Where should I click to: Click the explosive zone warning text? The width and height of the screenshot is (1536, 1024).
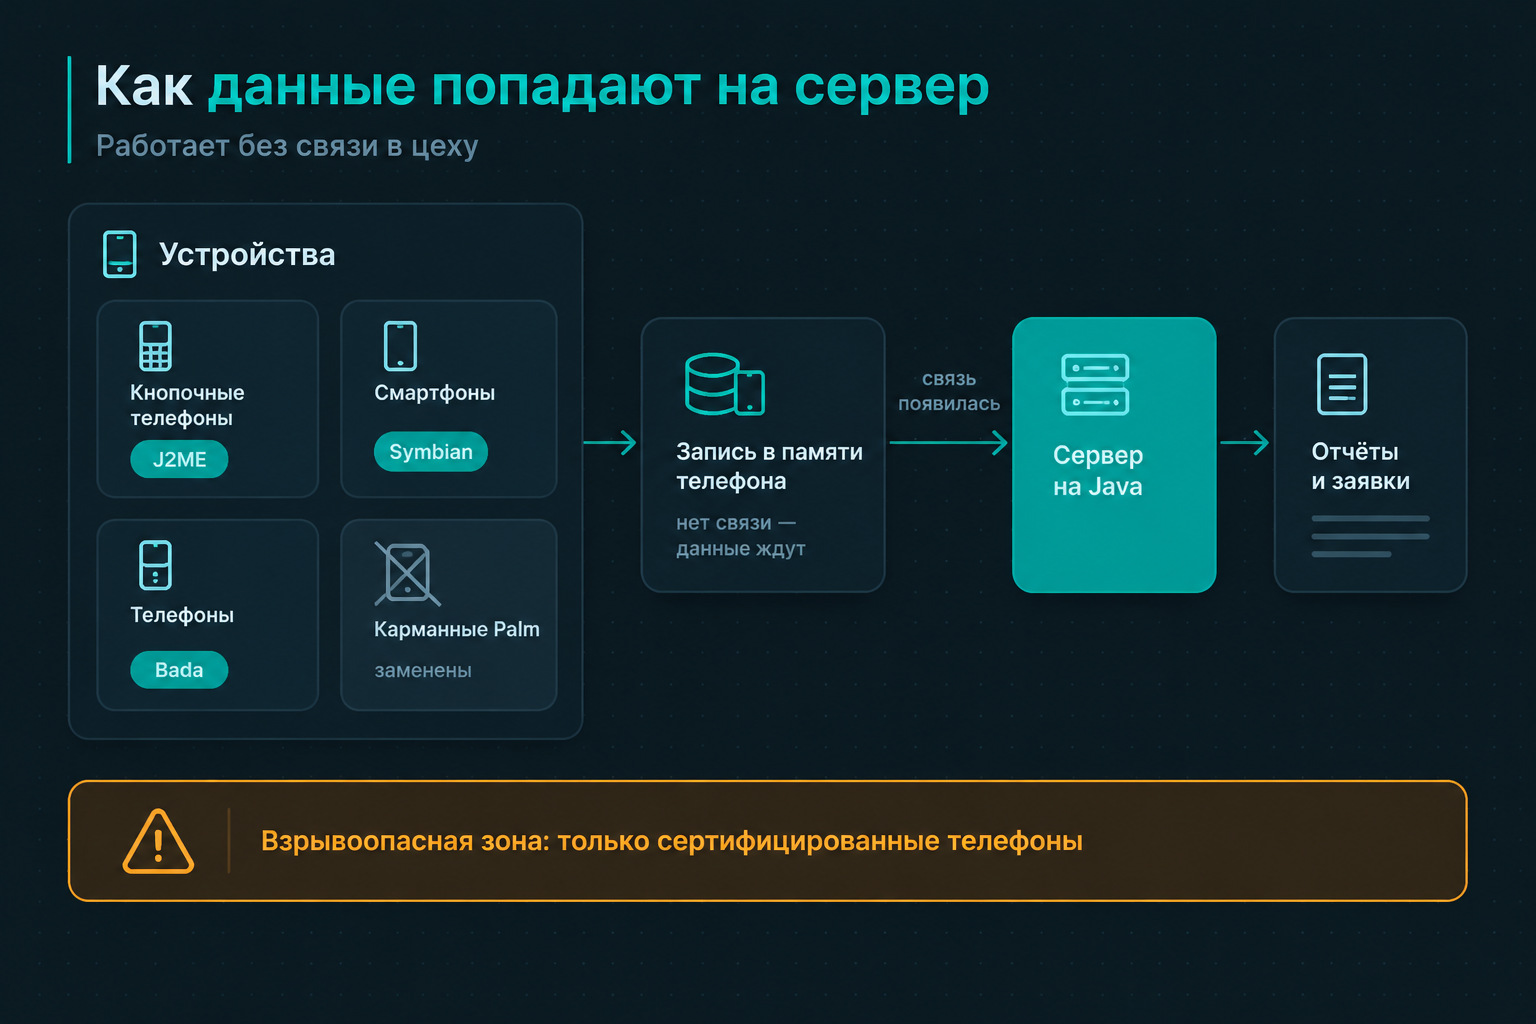(672, 841)
